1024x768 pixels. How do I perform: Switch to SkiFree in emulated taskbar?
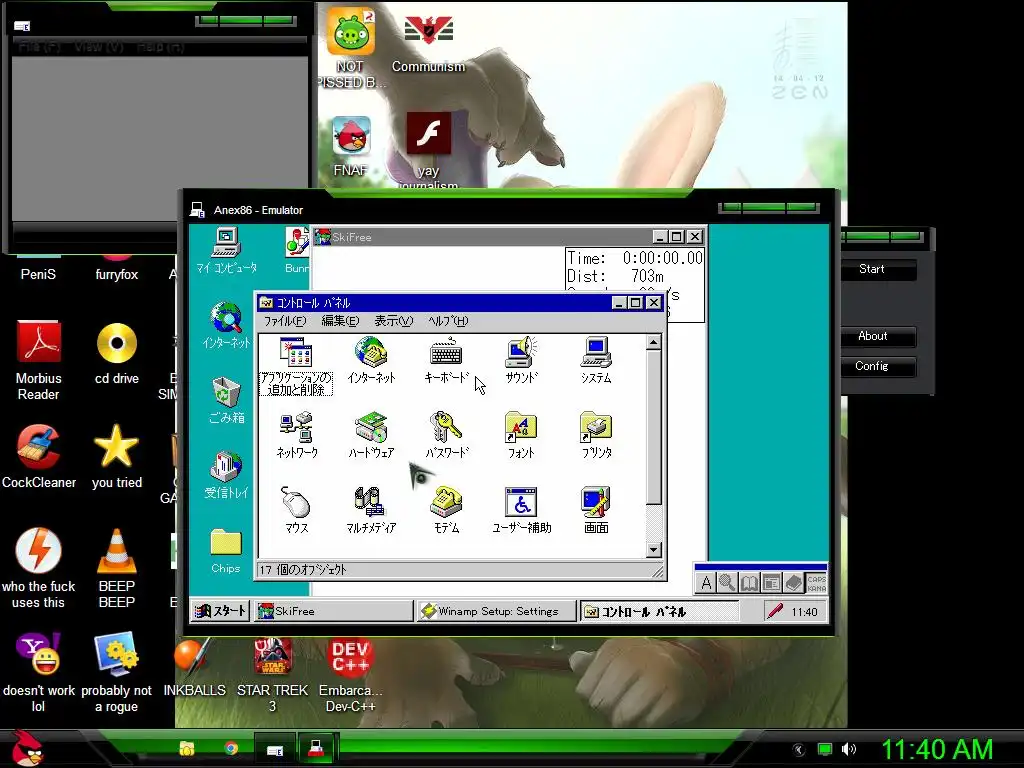334,611
